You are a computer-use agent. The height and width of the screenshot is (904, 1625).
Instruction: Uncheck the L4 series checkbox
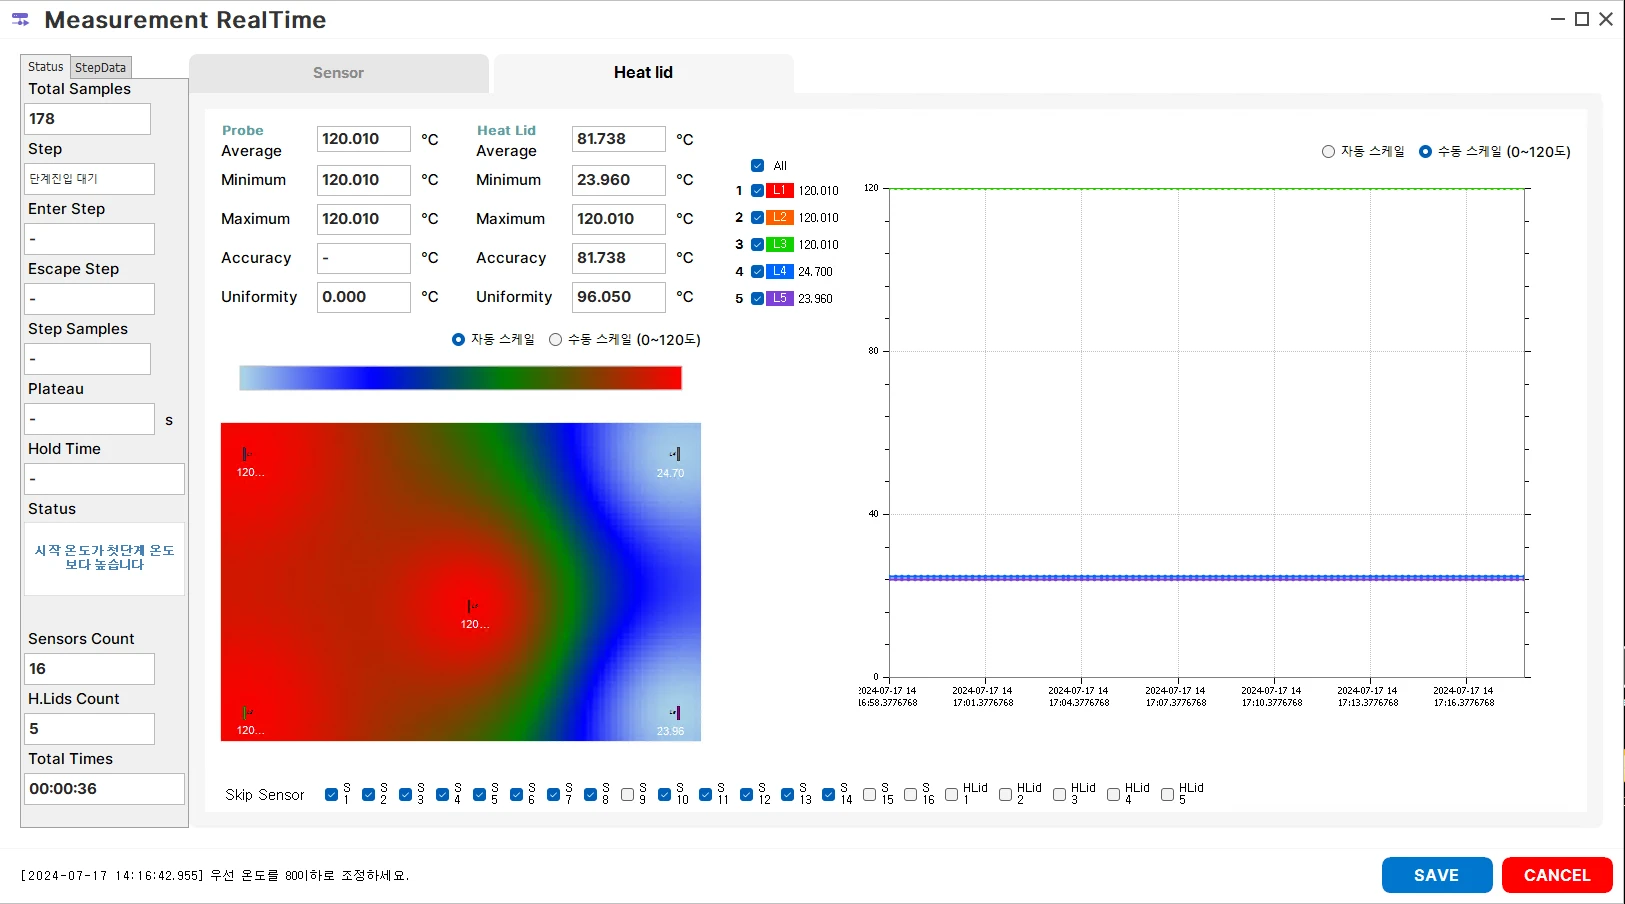click(x=757, y=271)
